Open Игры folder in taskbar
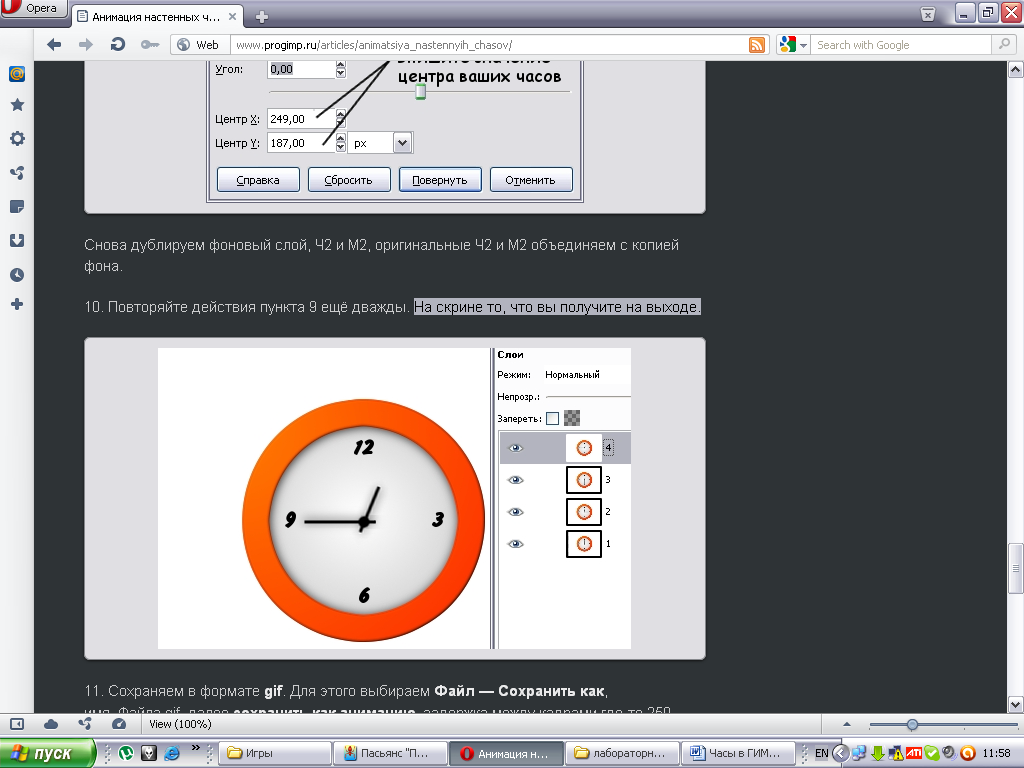 click(274, 753)
